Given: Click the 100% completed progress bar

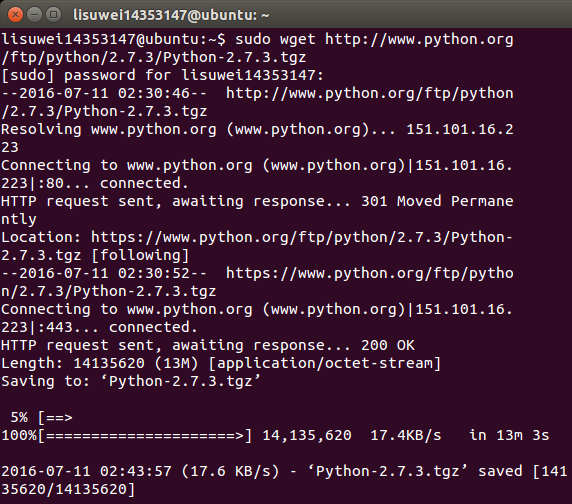Looking at the screenshot, I should 127,435.
